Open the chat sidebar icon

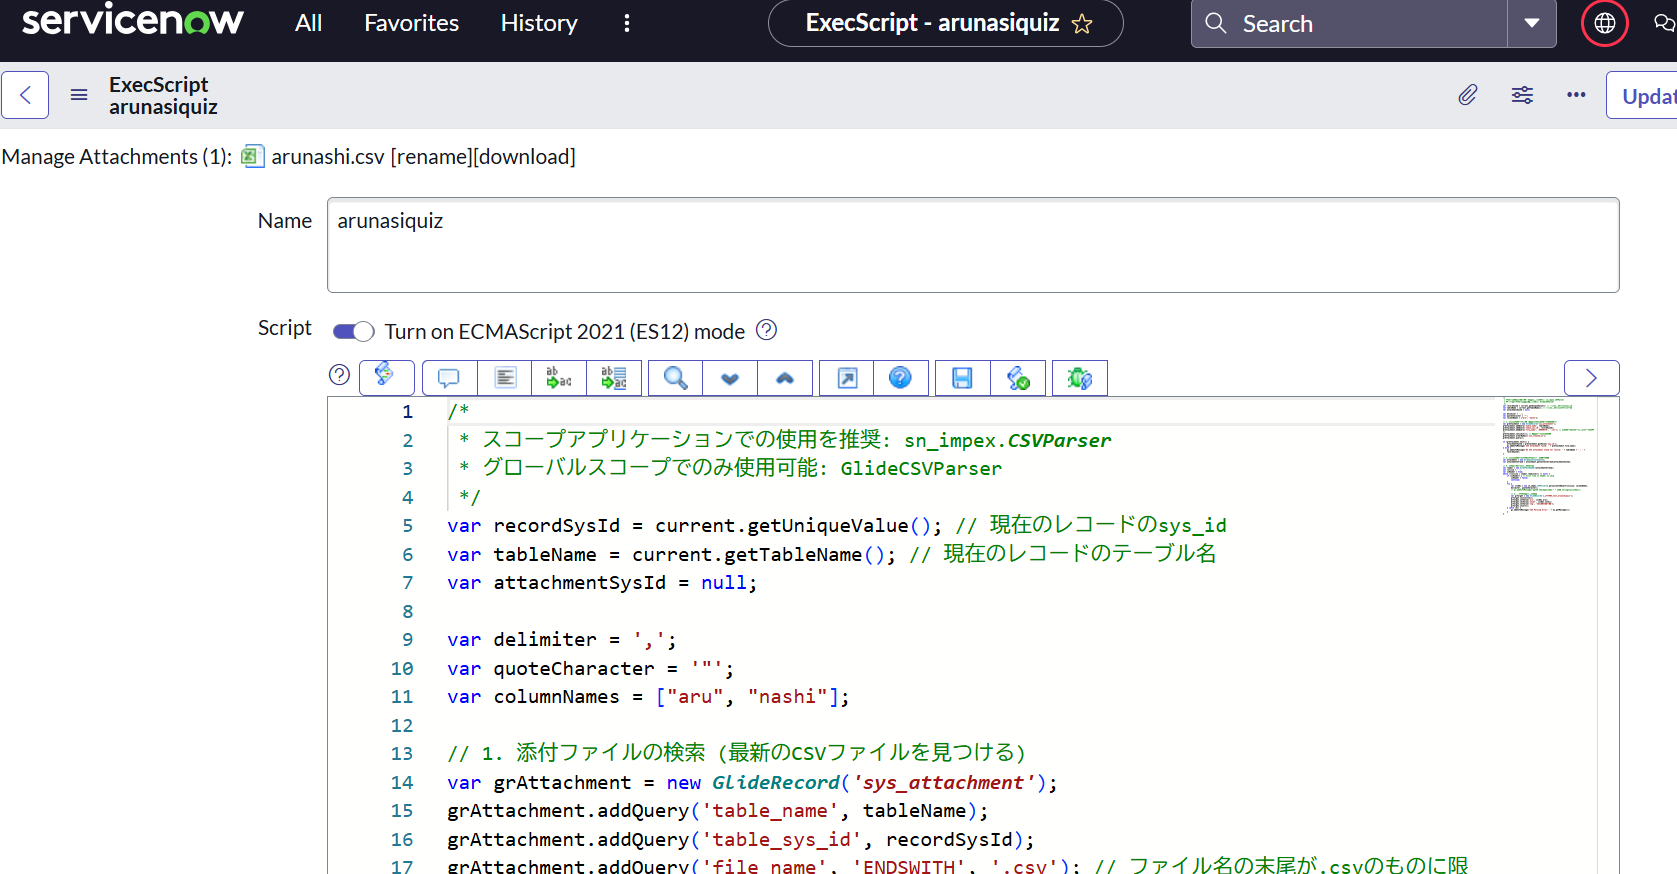1665,23
